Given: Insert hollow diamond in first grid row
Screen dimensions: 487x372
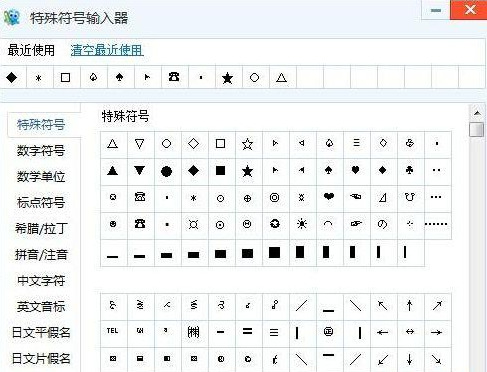Looking at the screenshot, I should (193, 144).
